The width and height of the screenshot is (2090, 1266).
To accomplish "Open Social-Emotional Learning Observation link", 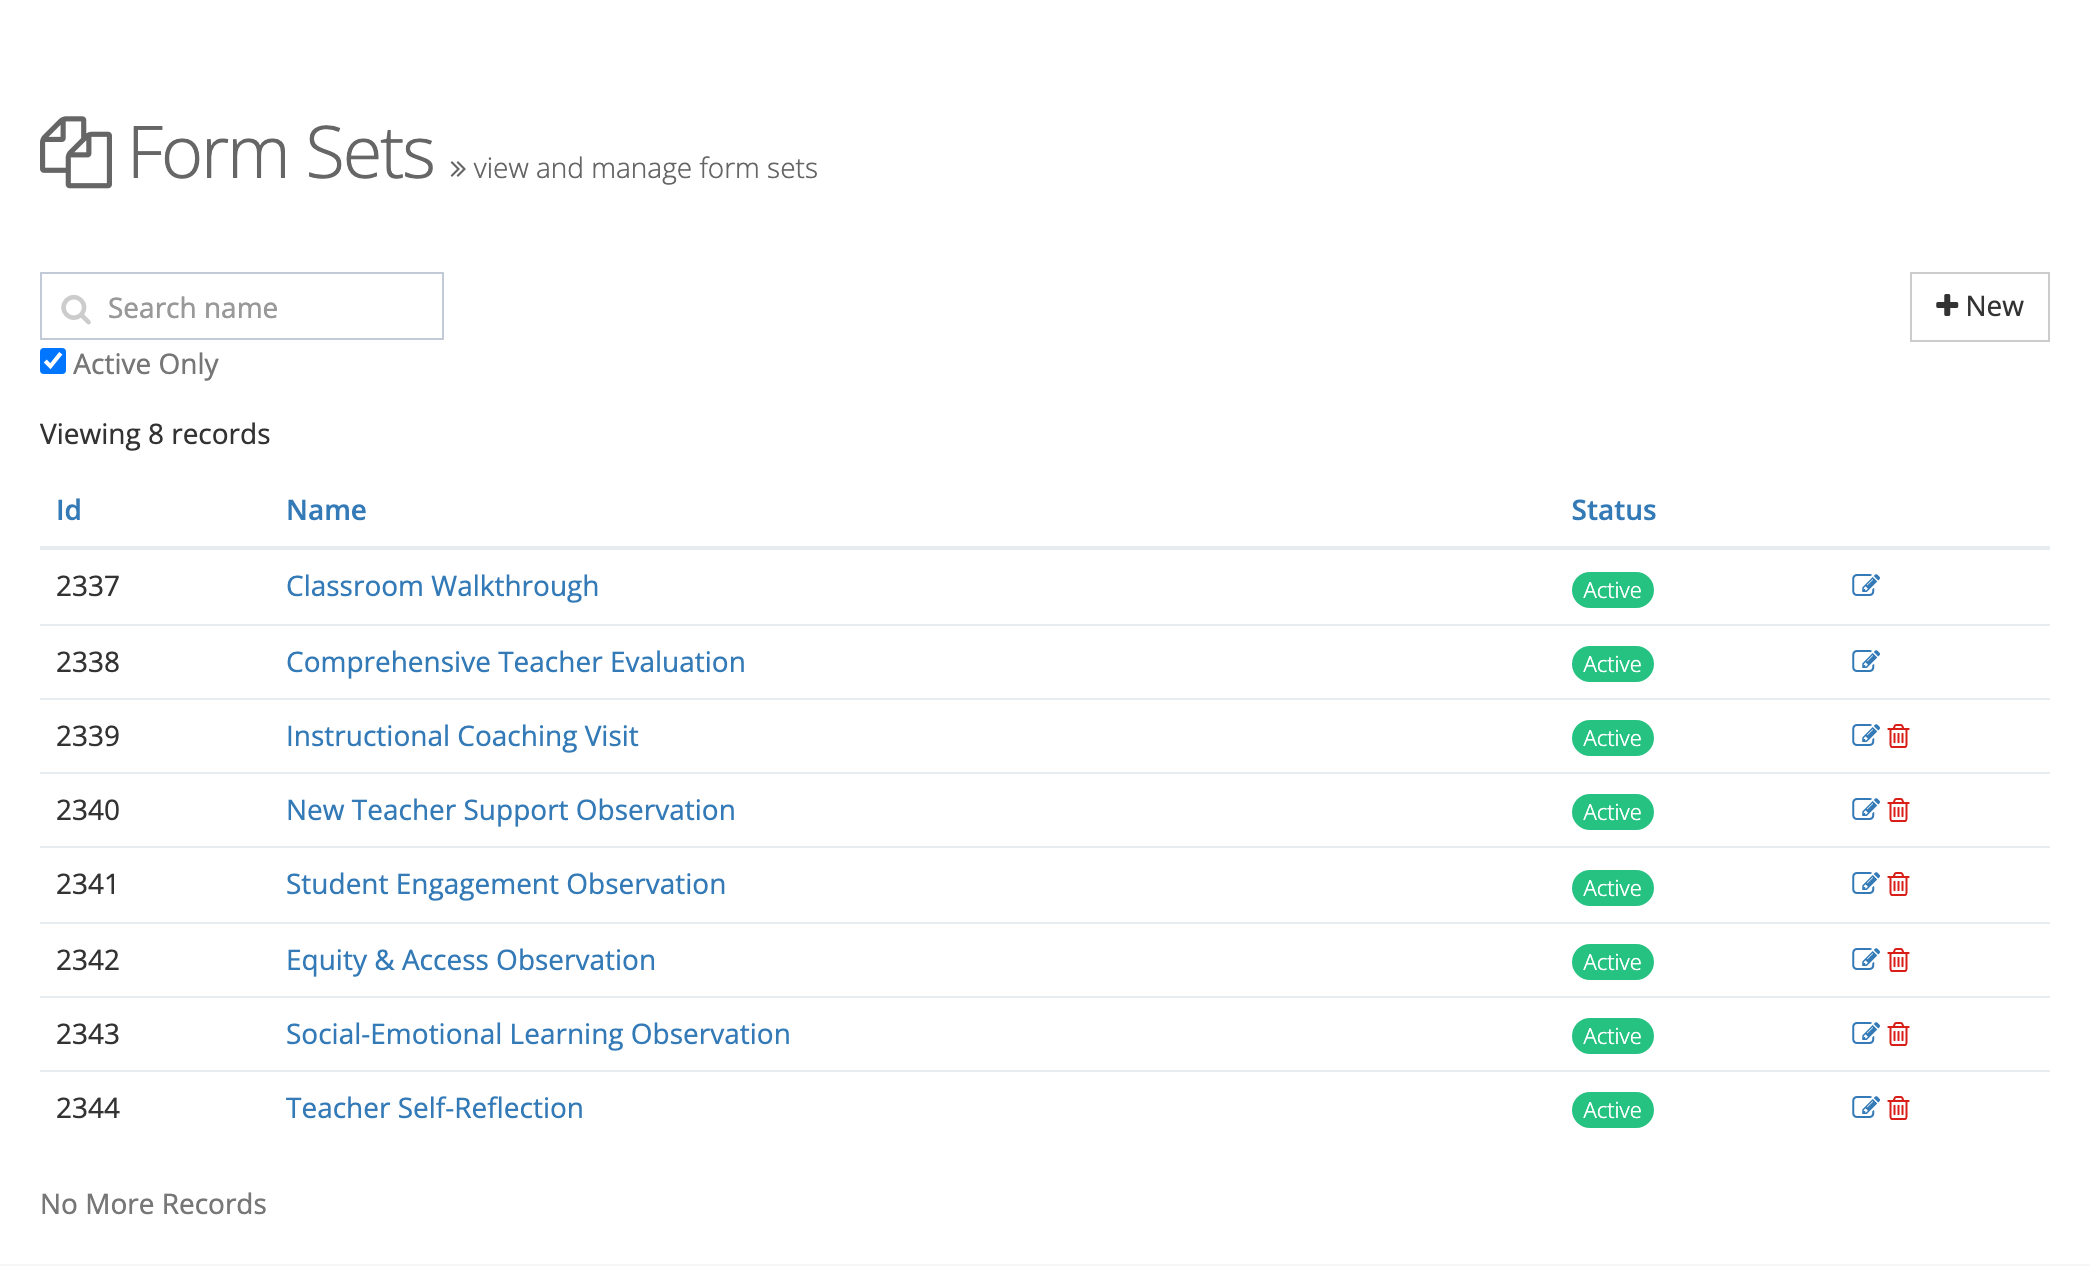I will point(538,1034).
